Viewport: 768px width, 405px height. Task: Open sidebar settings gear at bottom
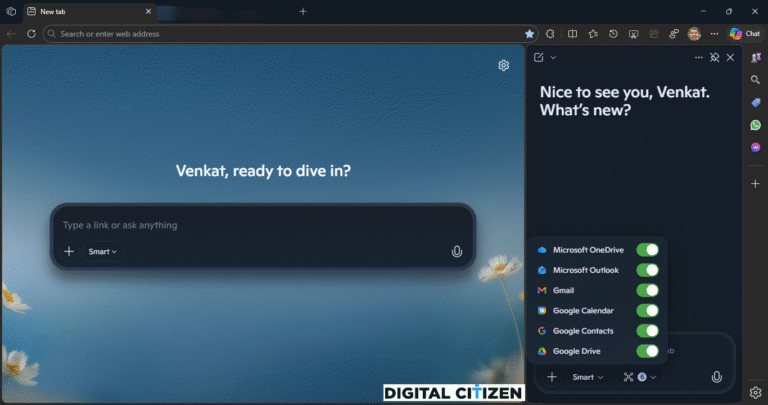(x=756, y=392)
